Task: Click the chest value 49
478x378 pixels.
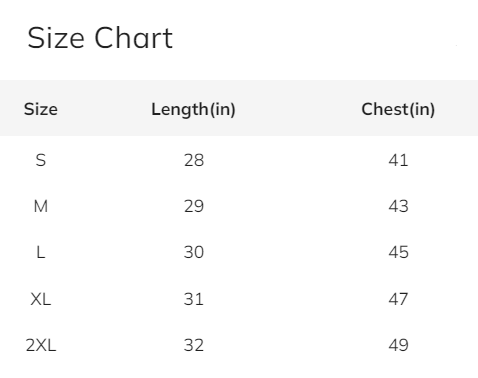Action: point(398,345)
